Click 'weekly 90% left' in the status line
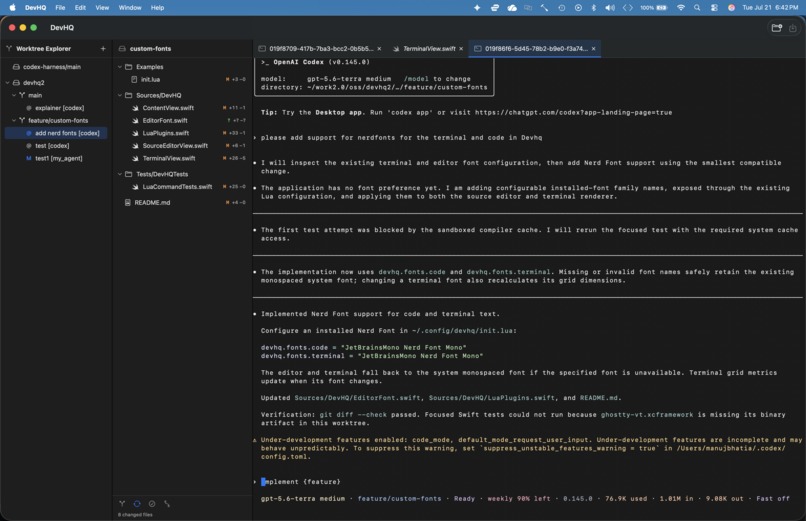 519,498
